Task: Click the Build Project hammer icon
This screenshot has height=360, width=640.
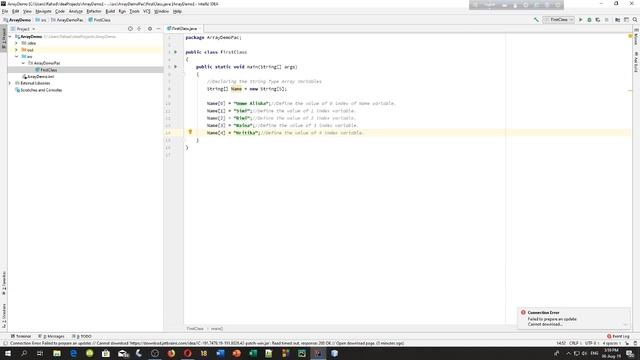Action: point(536,20)
